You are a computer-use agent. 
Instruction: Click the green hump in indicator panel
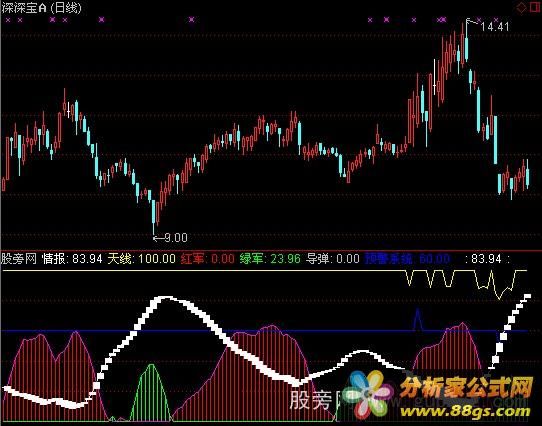[x=151, y=392]
